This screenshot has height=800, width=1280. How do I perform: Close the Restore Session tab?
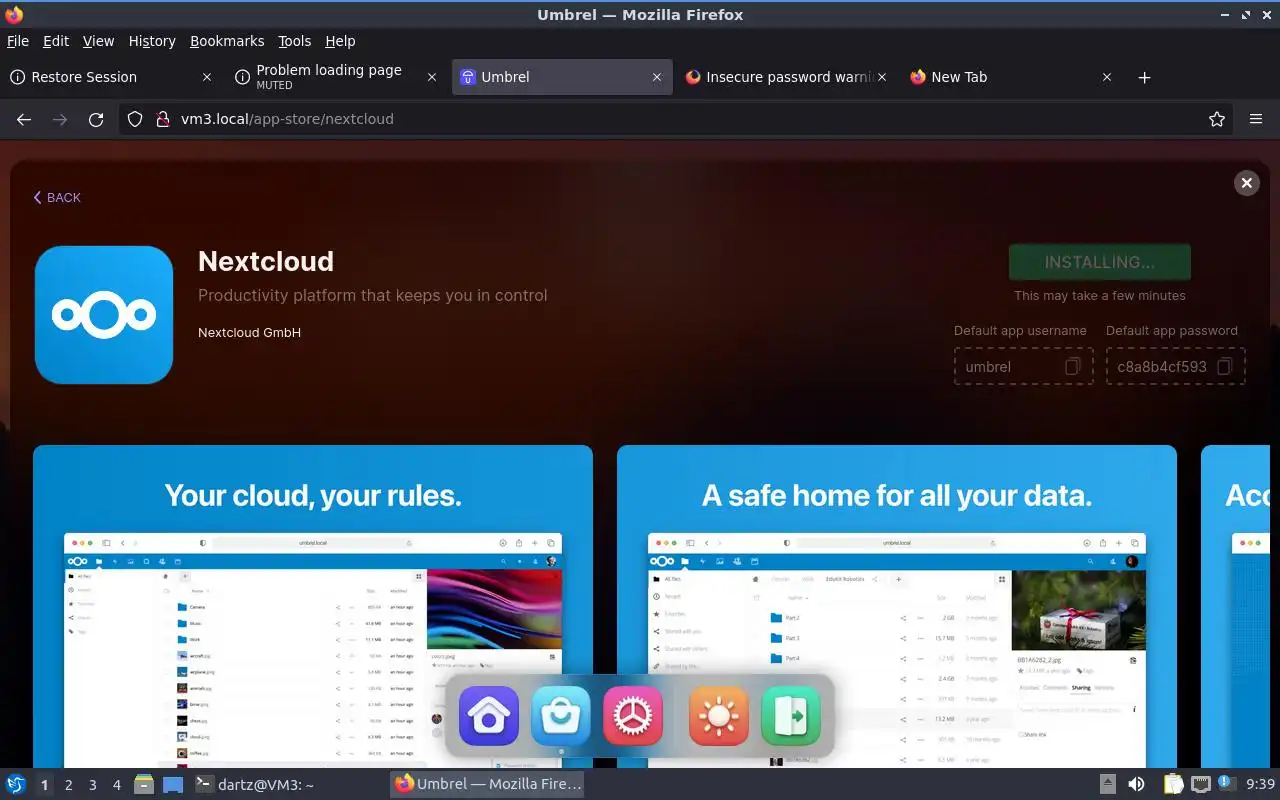point(207,77)
